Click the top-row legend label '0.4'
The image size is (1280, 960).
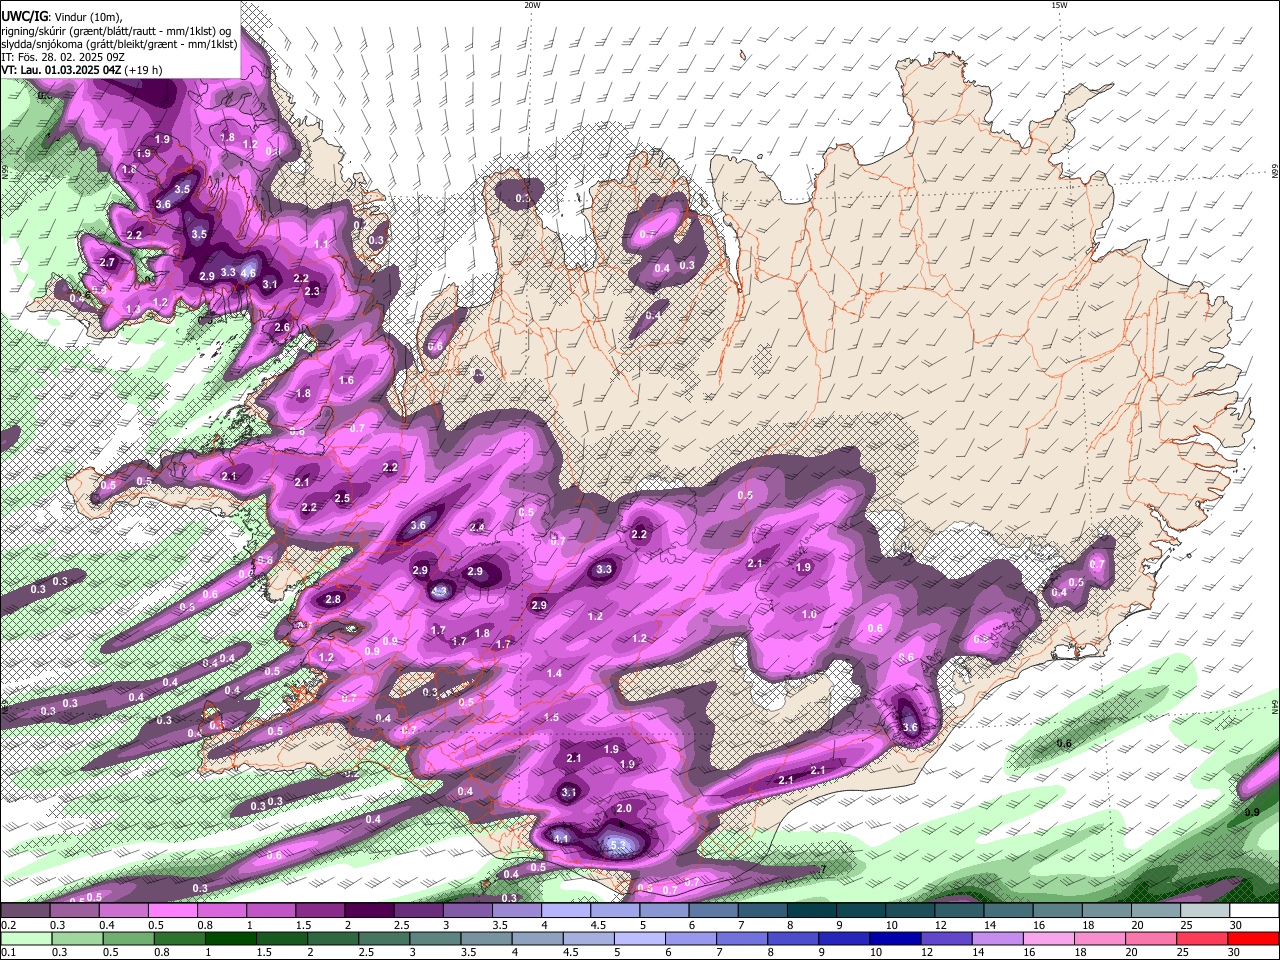tap(106, 925)
